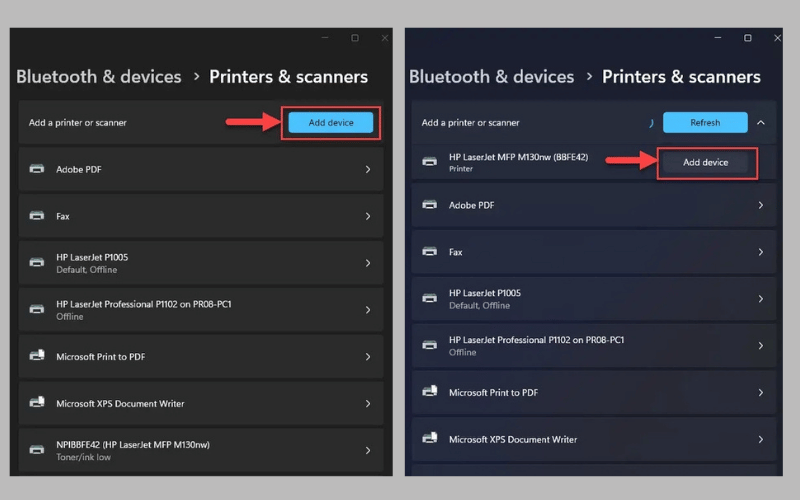Select Microsoft XPS Document Writer label, right window
The width and height of the screenshot is (800, 500).
click(513, 439)
